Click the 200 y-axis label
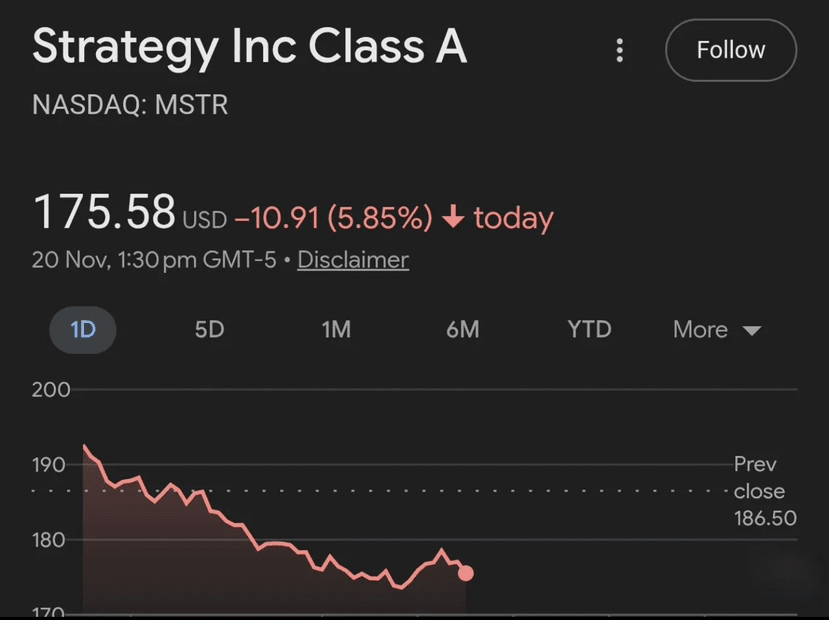 click(x=50, y=390)
